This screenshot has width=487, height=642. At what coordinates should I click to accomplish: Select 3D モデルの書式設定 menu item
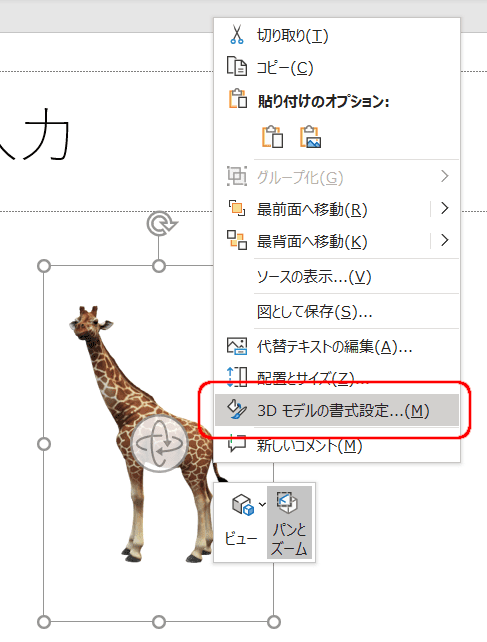pyautogui.click(x=337, y=410)
